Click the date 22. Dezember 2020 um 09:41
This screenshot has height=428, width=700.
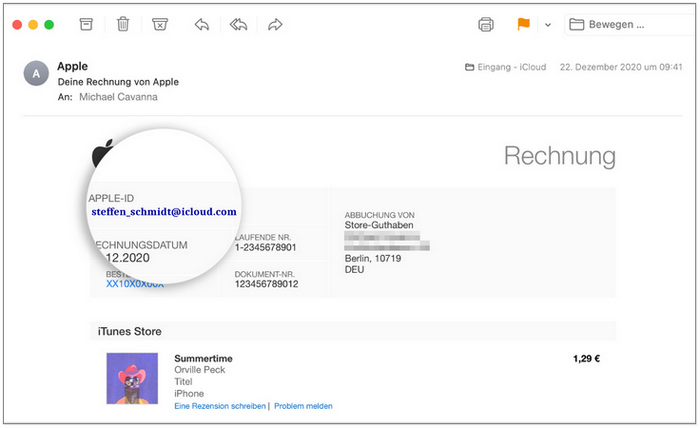tap(621, 67)
